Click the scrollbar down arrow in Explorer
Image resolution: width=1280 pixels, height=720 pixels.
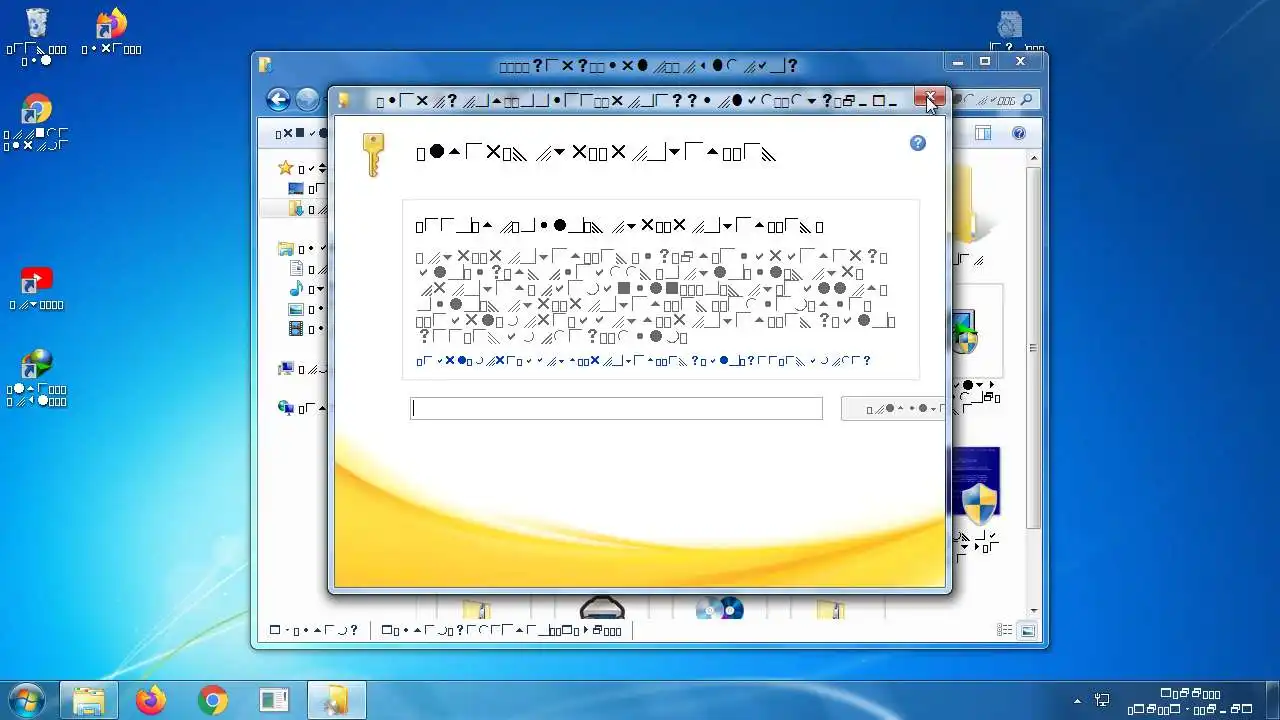click(x=1033, y=610)
